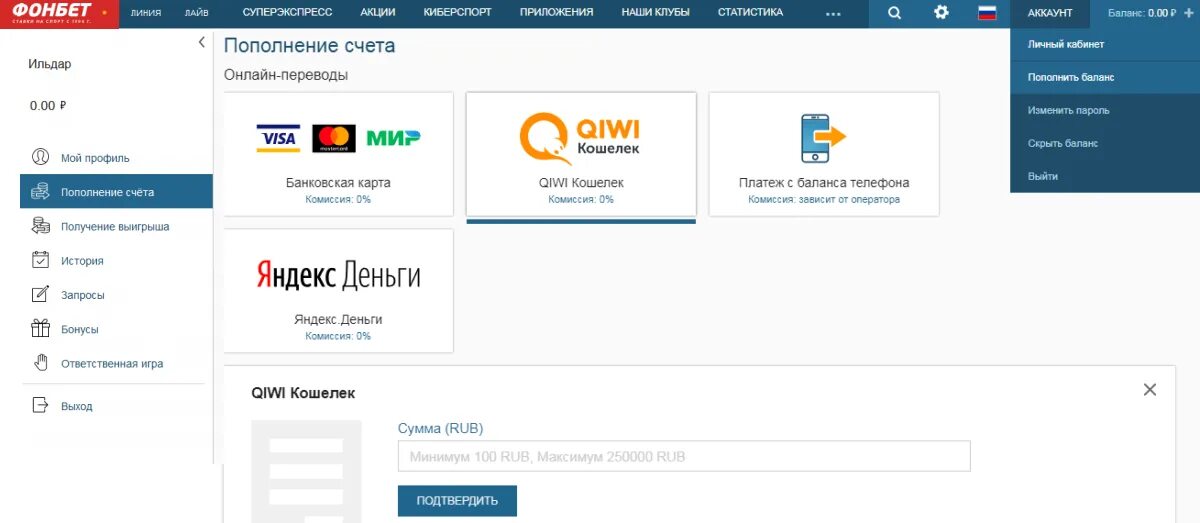Open СТАТИСТИКА section

coord(750,13)
